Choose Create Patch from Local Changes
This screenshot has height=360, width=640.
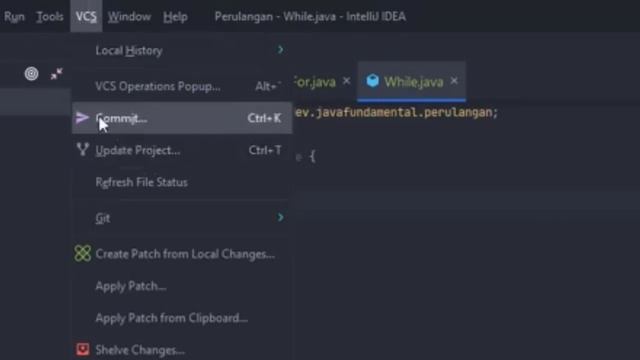182,254
